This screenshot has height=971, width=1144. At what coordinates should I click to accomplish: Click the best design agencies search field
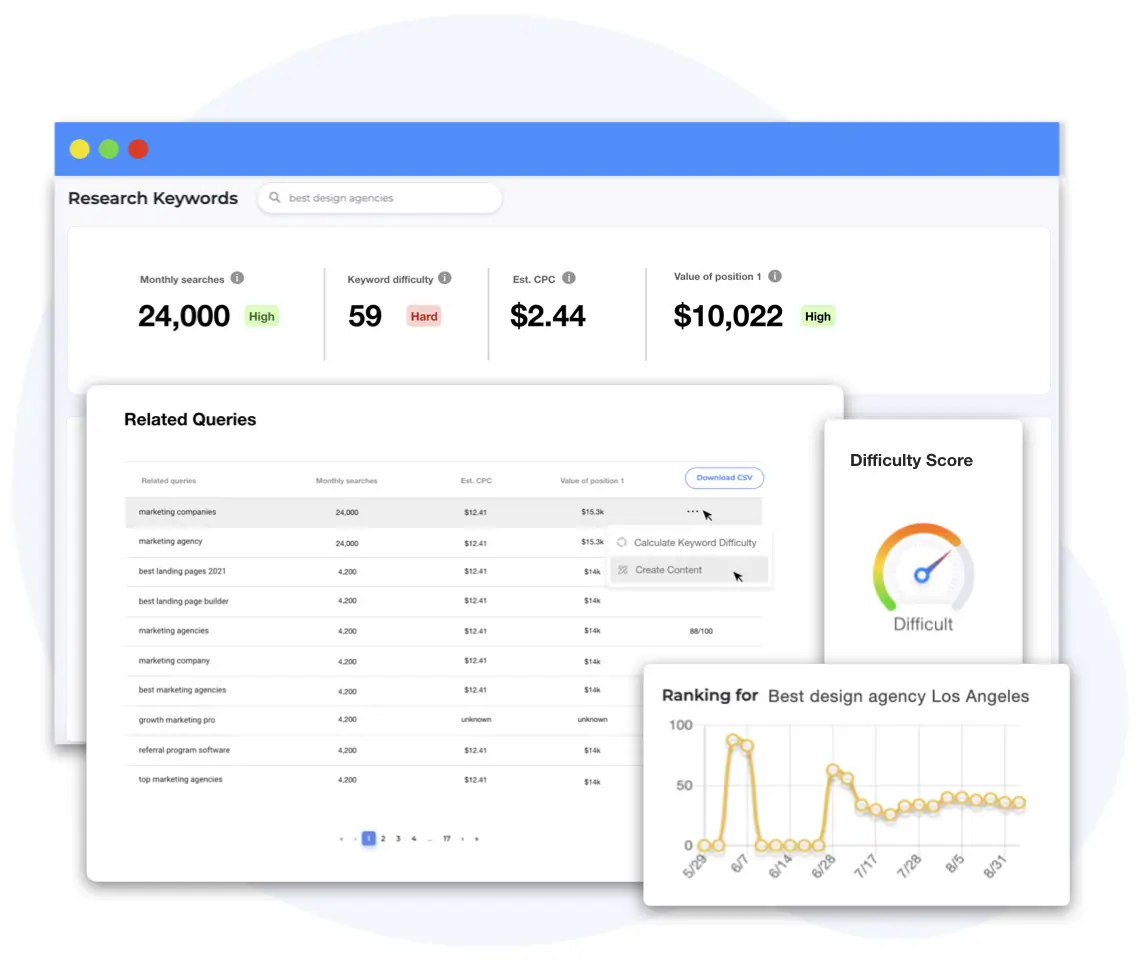click(x=379, y=198)
